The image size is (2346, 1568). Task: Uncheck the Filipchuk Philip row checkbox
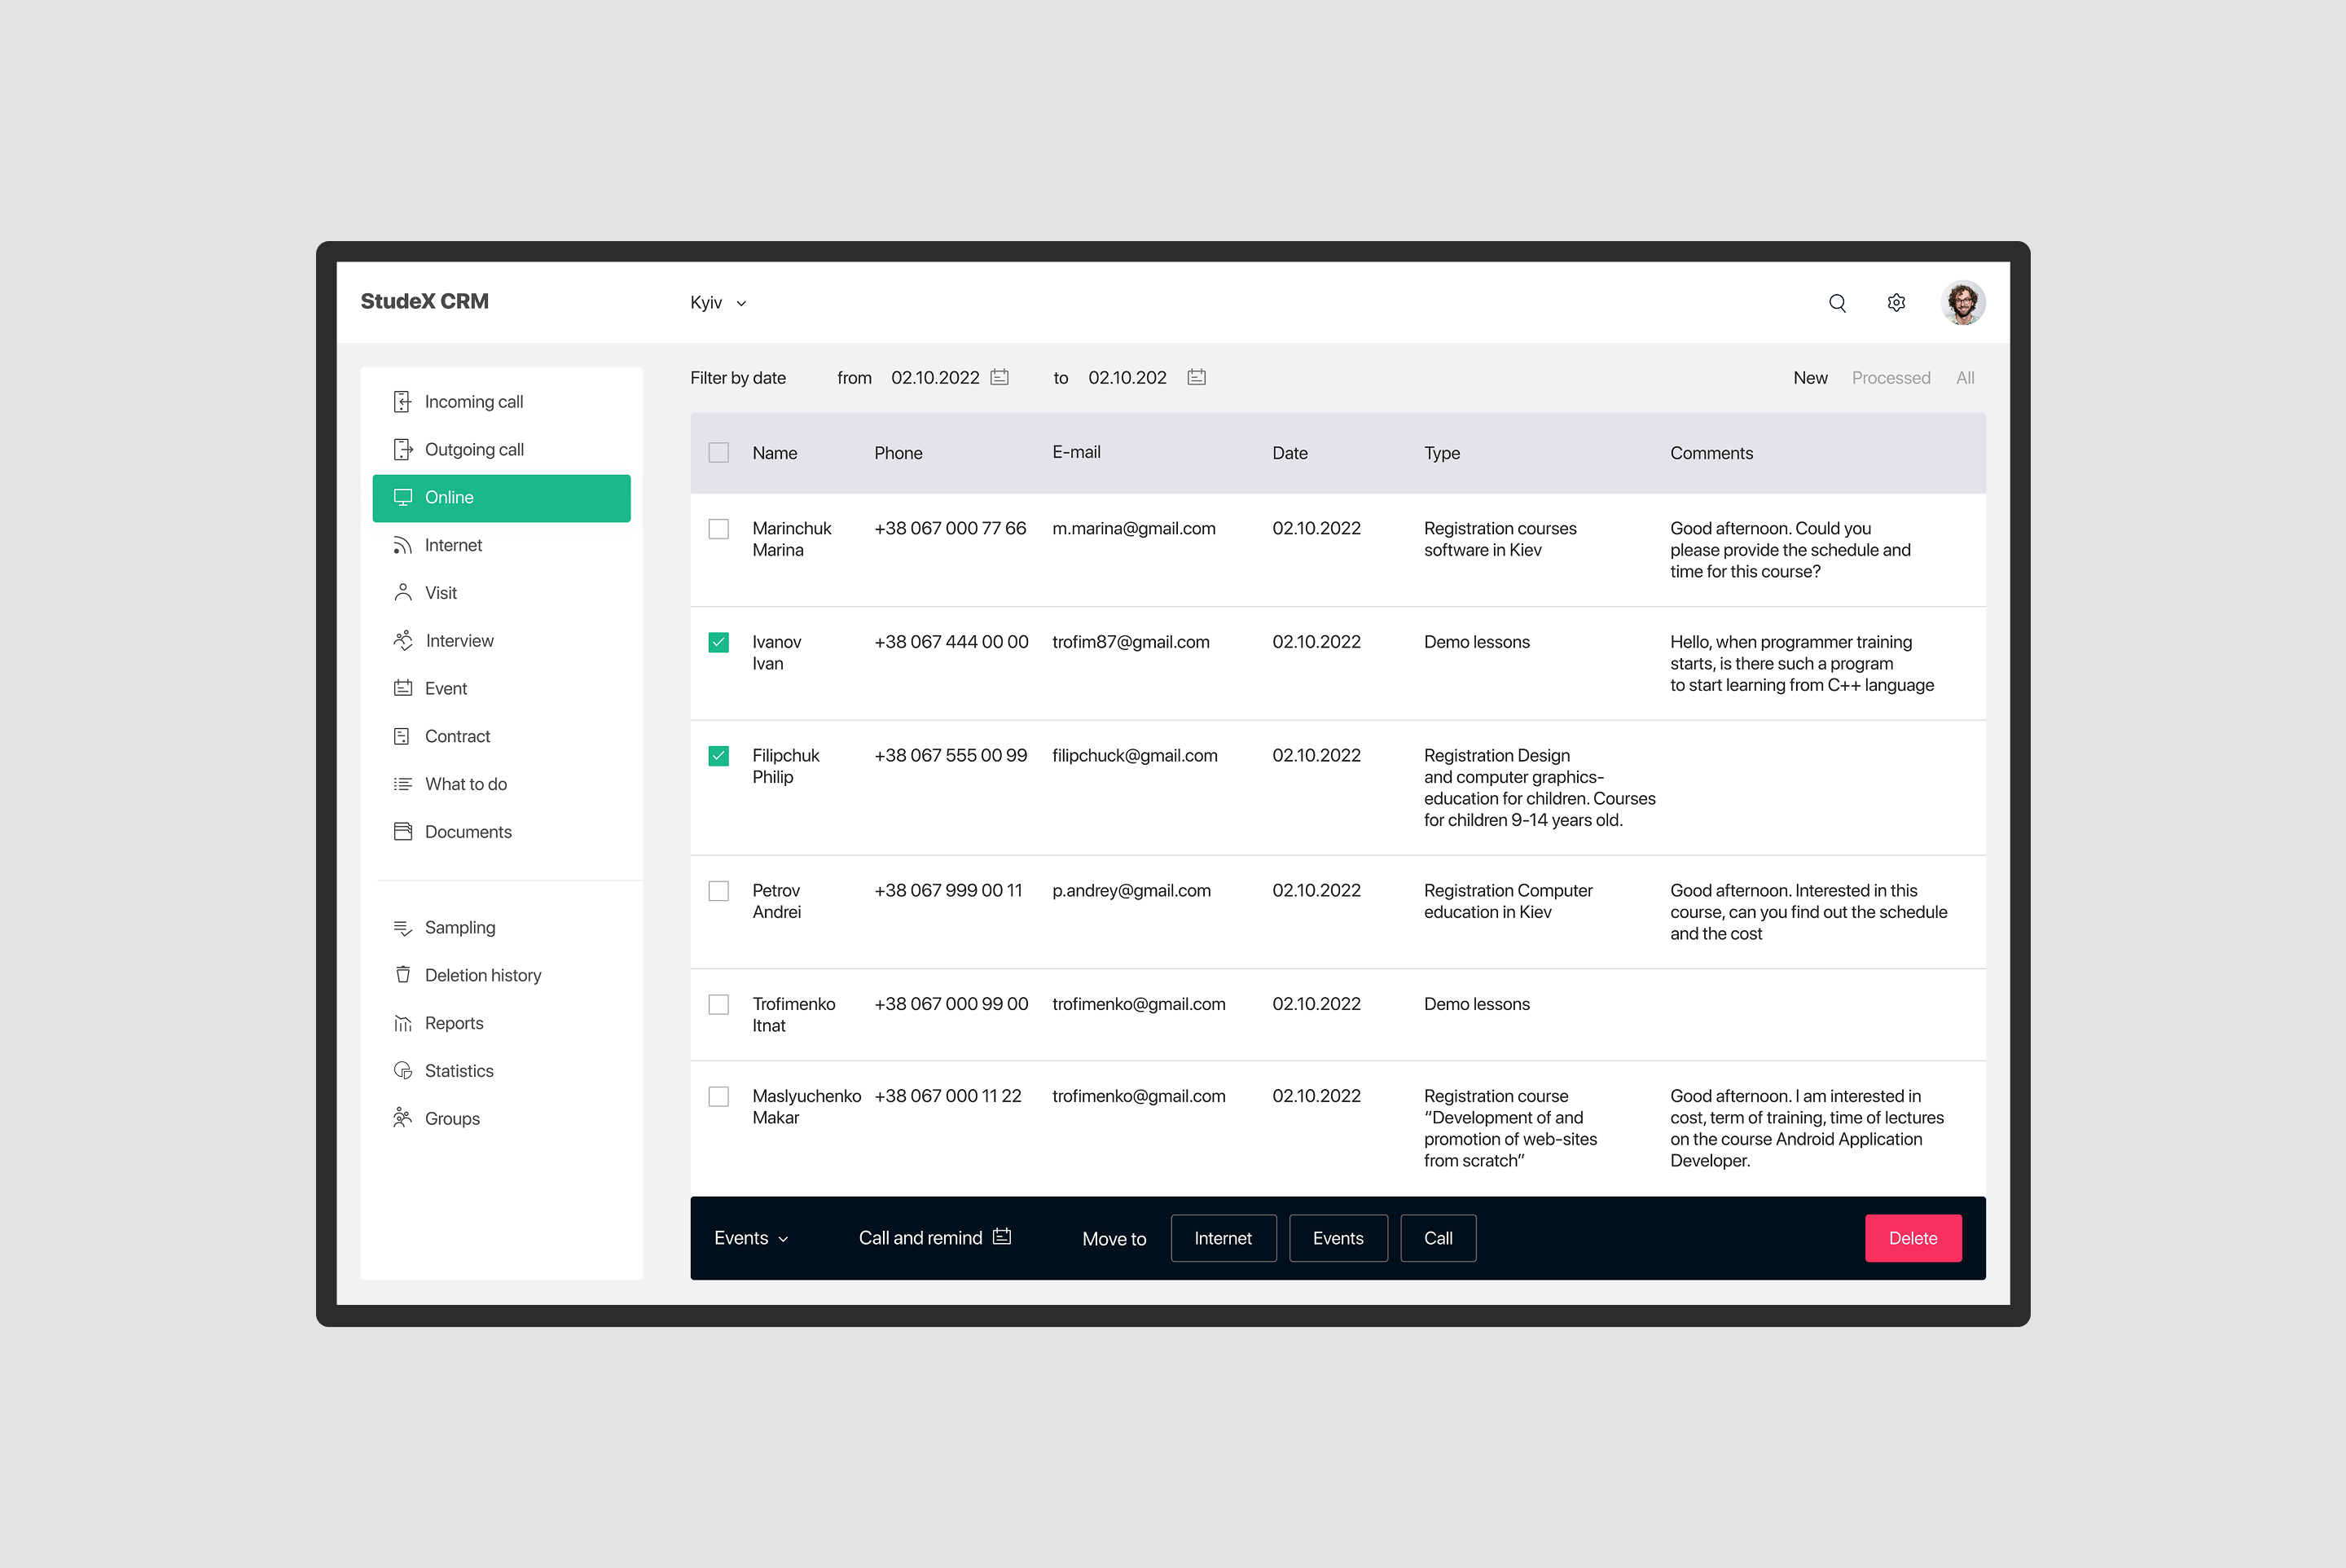719,756
